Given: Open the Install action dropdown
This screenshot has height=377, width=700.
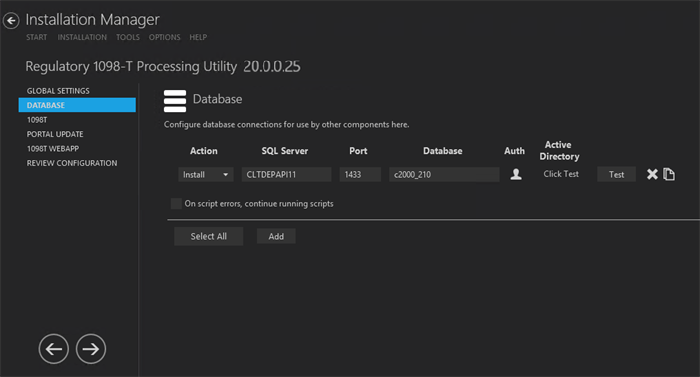Looking at the screenshot, I should (205, 175).
